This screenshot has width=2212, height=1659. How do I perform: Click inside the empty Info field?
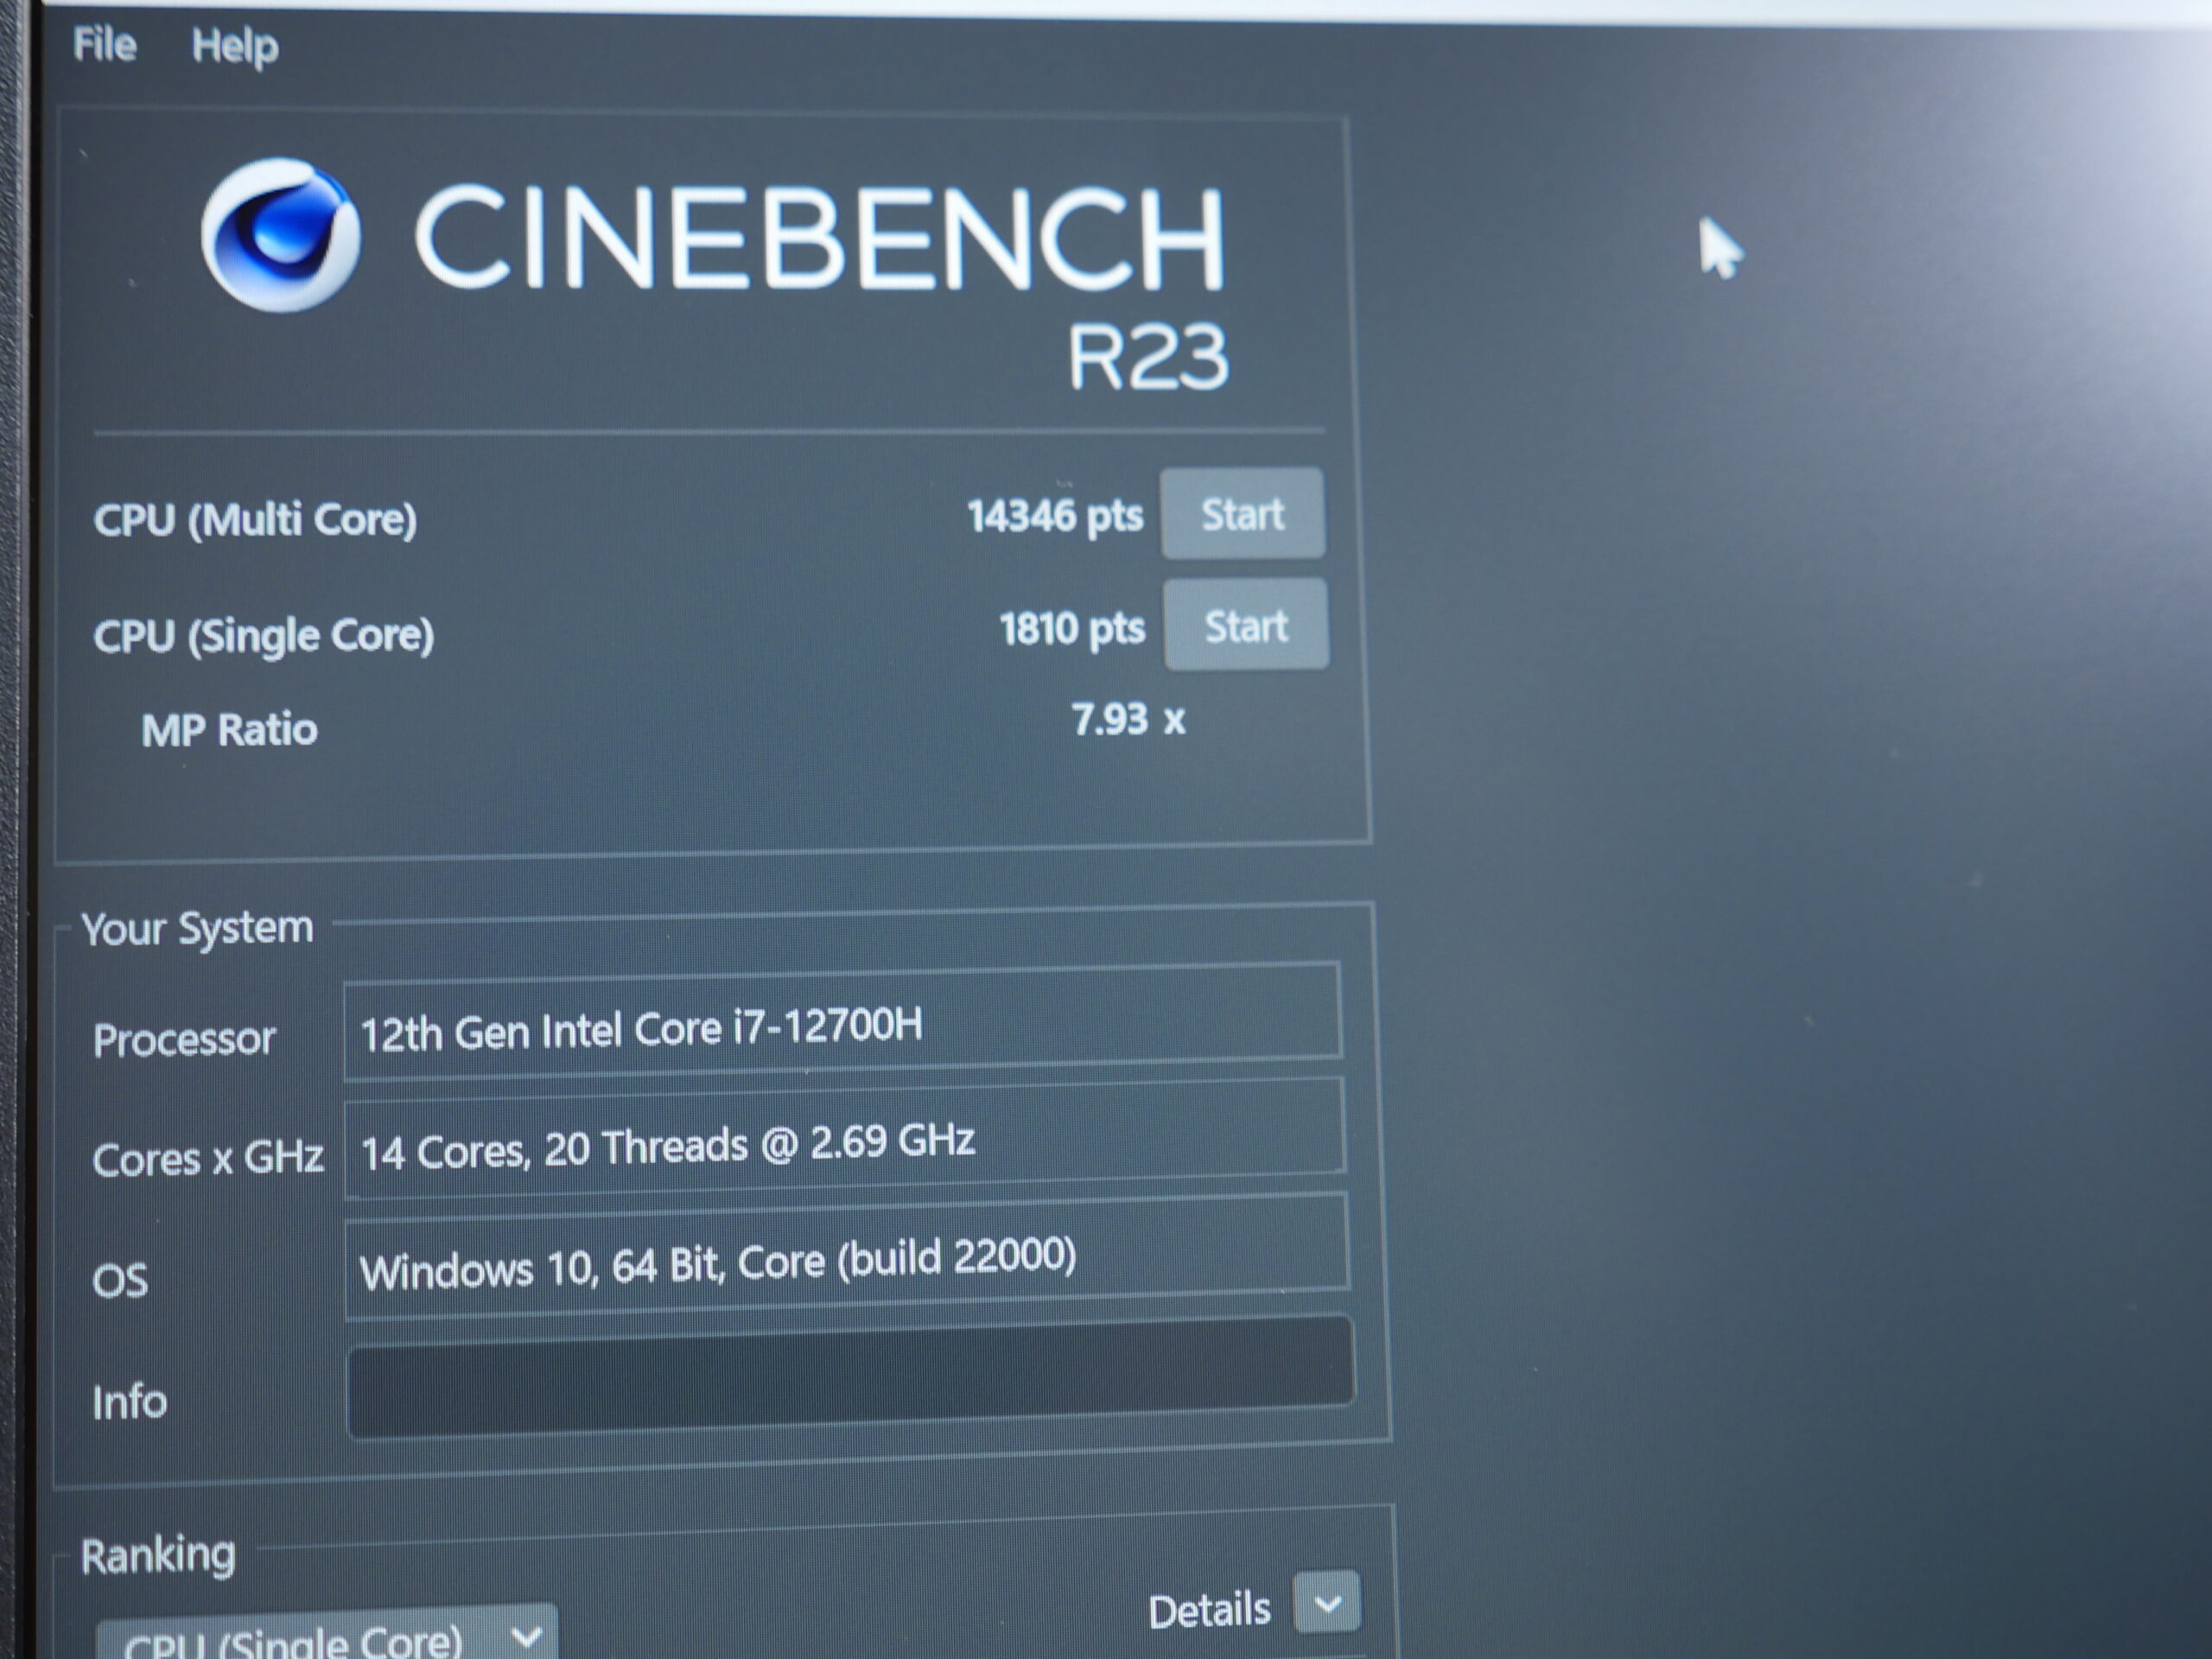pyautogui.click(x=850, y=1378)
